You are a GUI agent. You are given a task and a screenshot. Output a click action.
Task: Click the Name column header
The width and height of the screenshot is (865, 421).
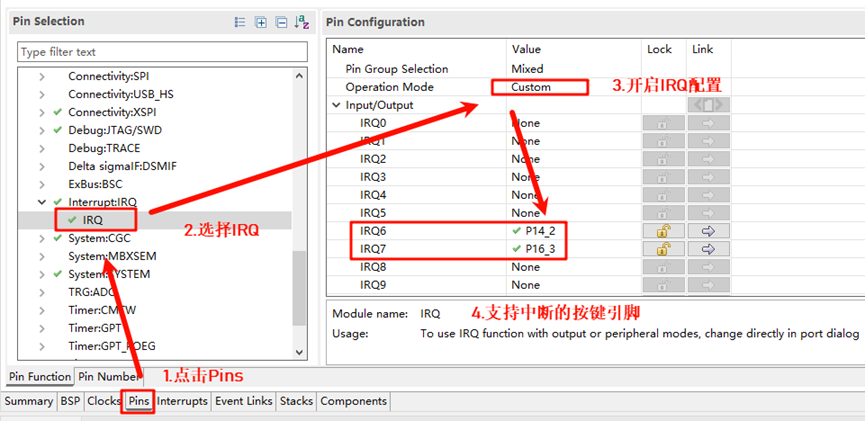(x=348, y=49)
